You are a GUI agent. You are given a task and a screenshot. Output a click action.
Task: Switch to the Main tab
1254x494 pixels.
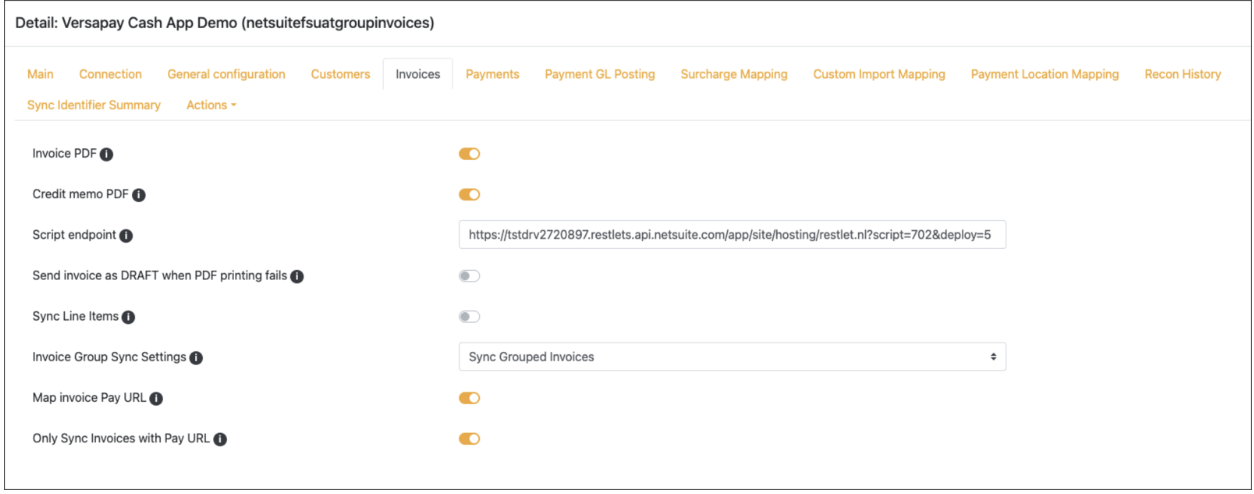pos(40,74)
